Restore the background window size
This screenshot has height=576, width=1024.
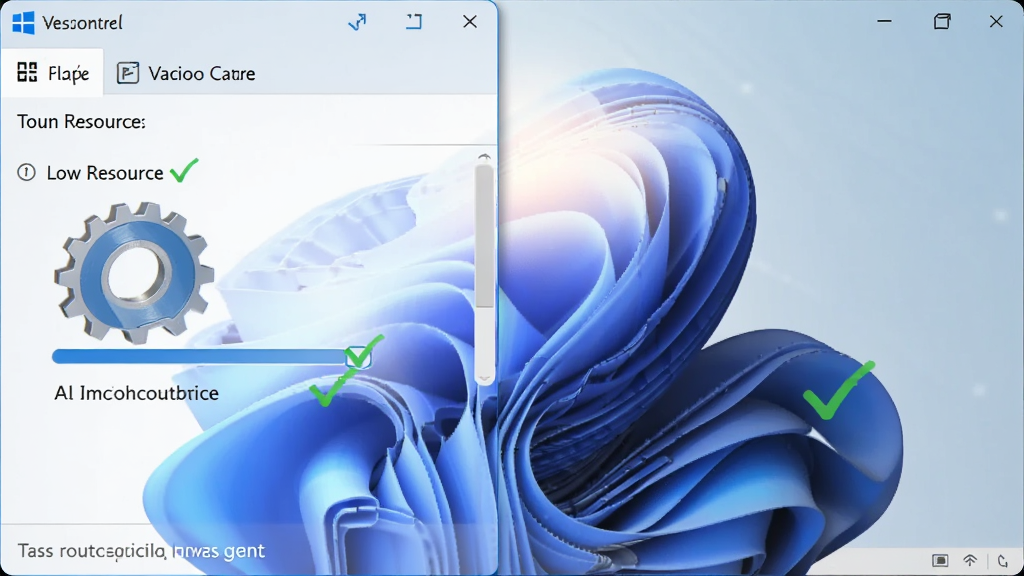click(942, 22)
